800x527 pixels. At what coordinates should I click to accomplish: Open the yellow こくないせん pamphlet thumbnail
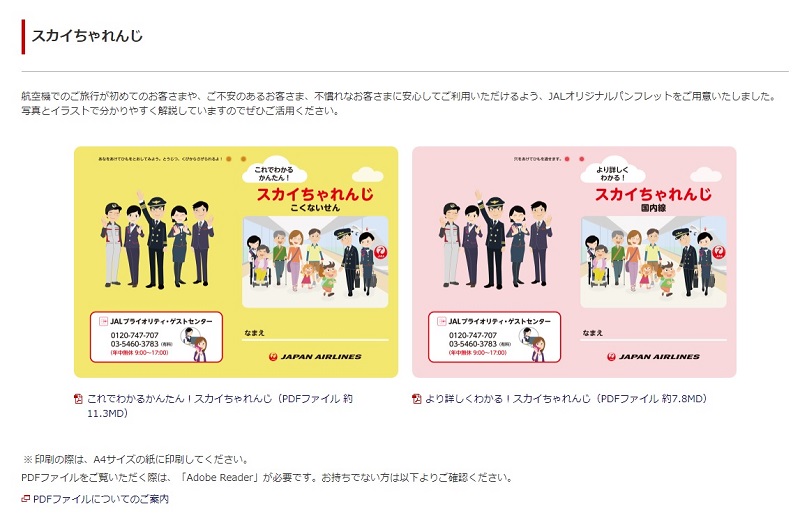[x=236, y=262]
